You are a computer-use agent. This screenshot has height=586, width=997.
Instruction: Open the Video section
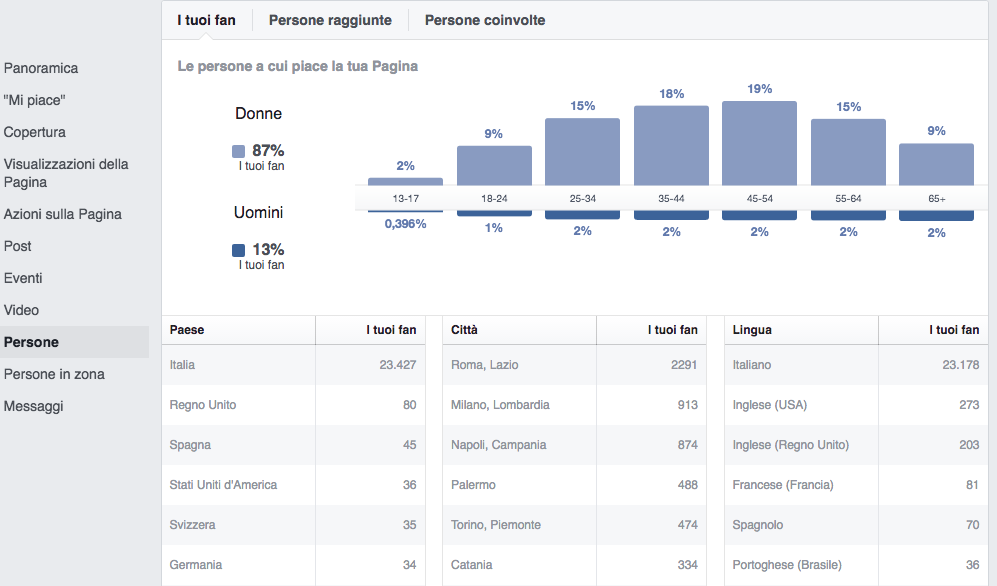[20, 310]
